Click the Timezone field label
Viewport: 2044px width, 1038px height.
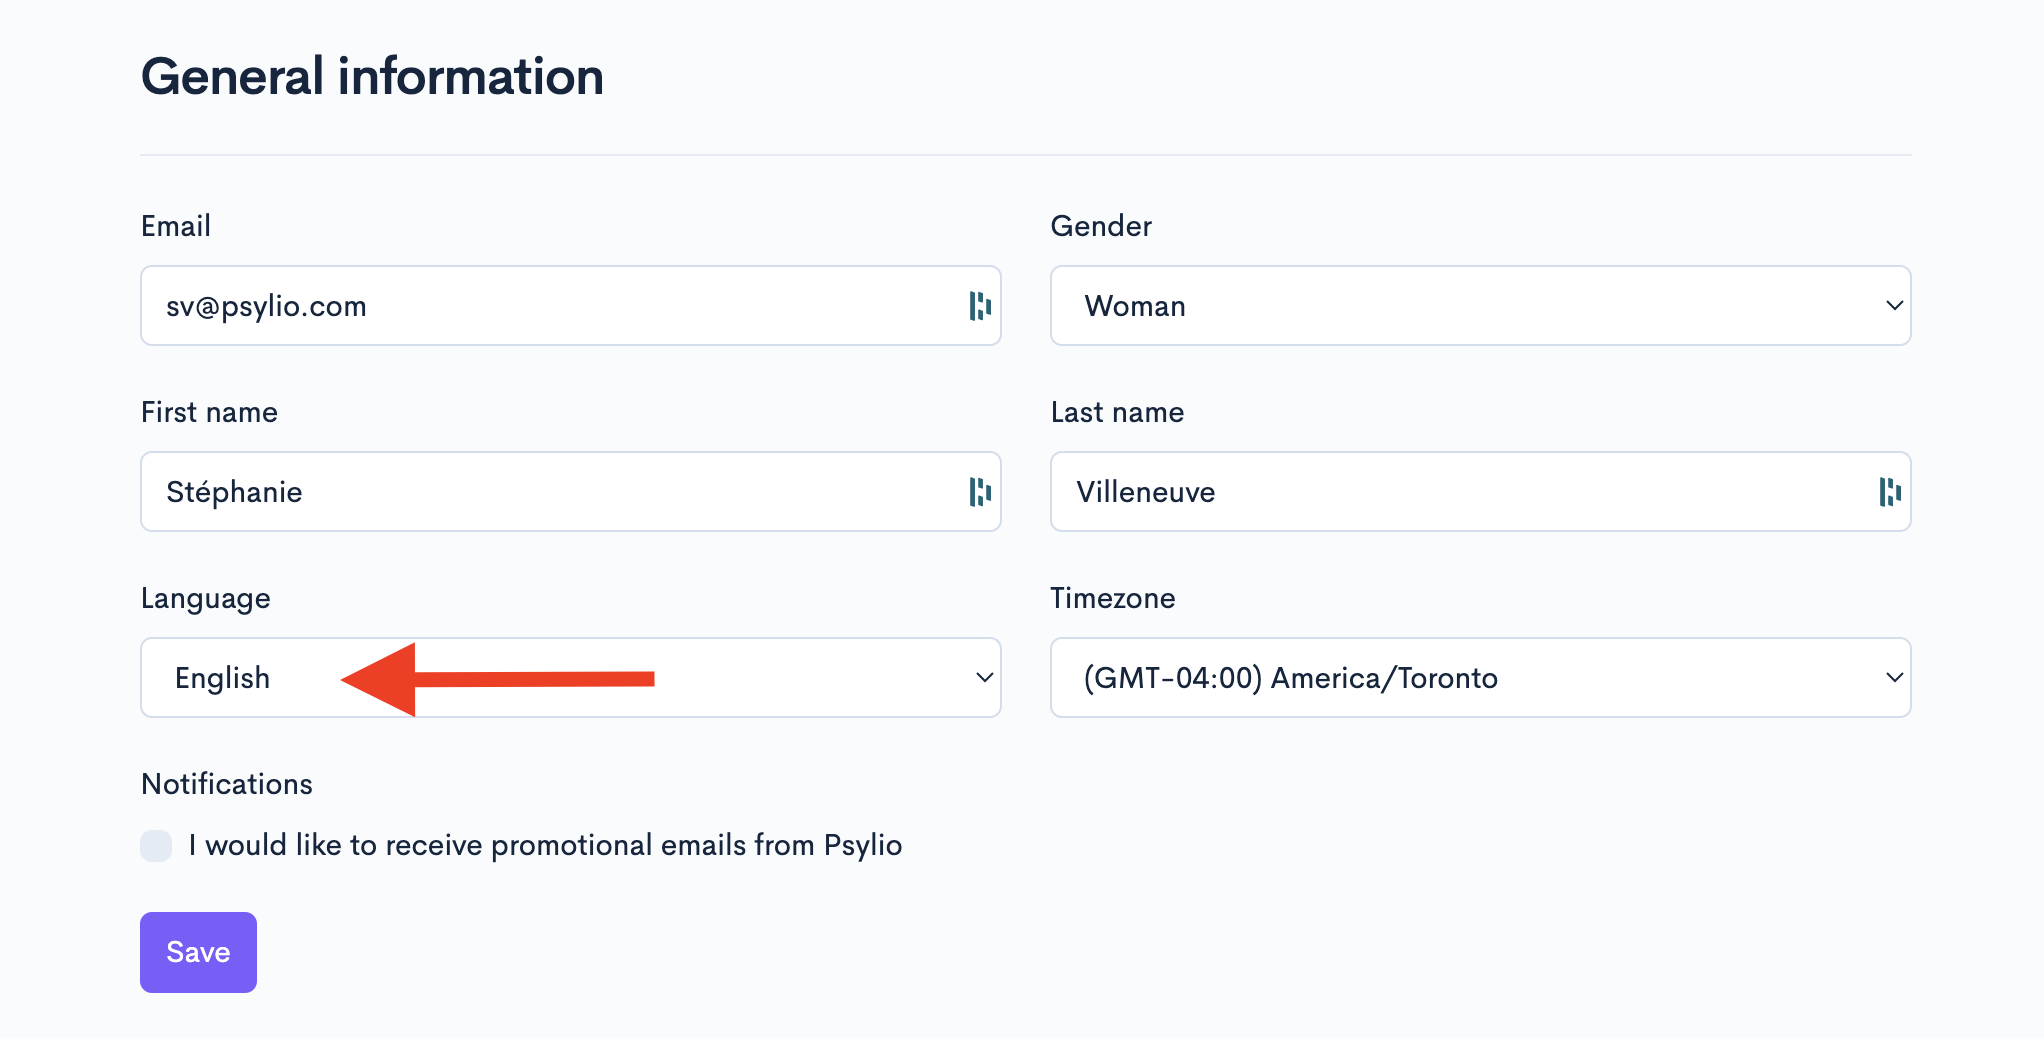coord(1113,598)
